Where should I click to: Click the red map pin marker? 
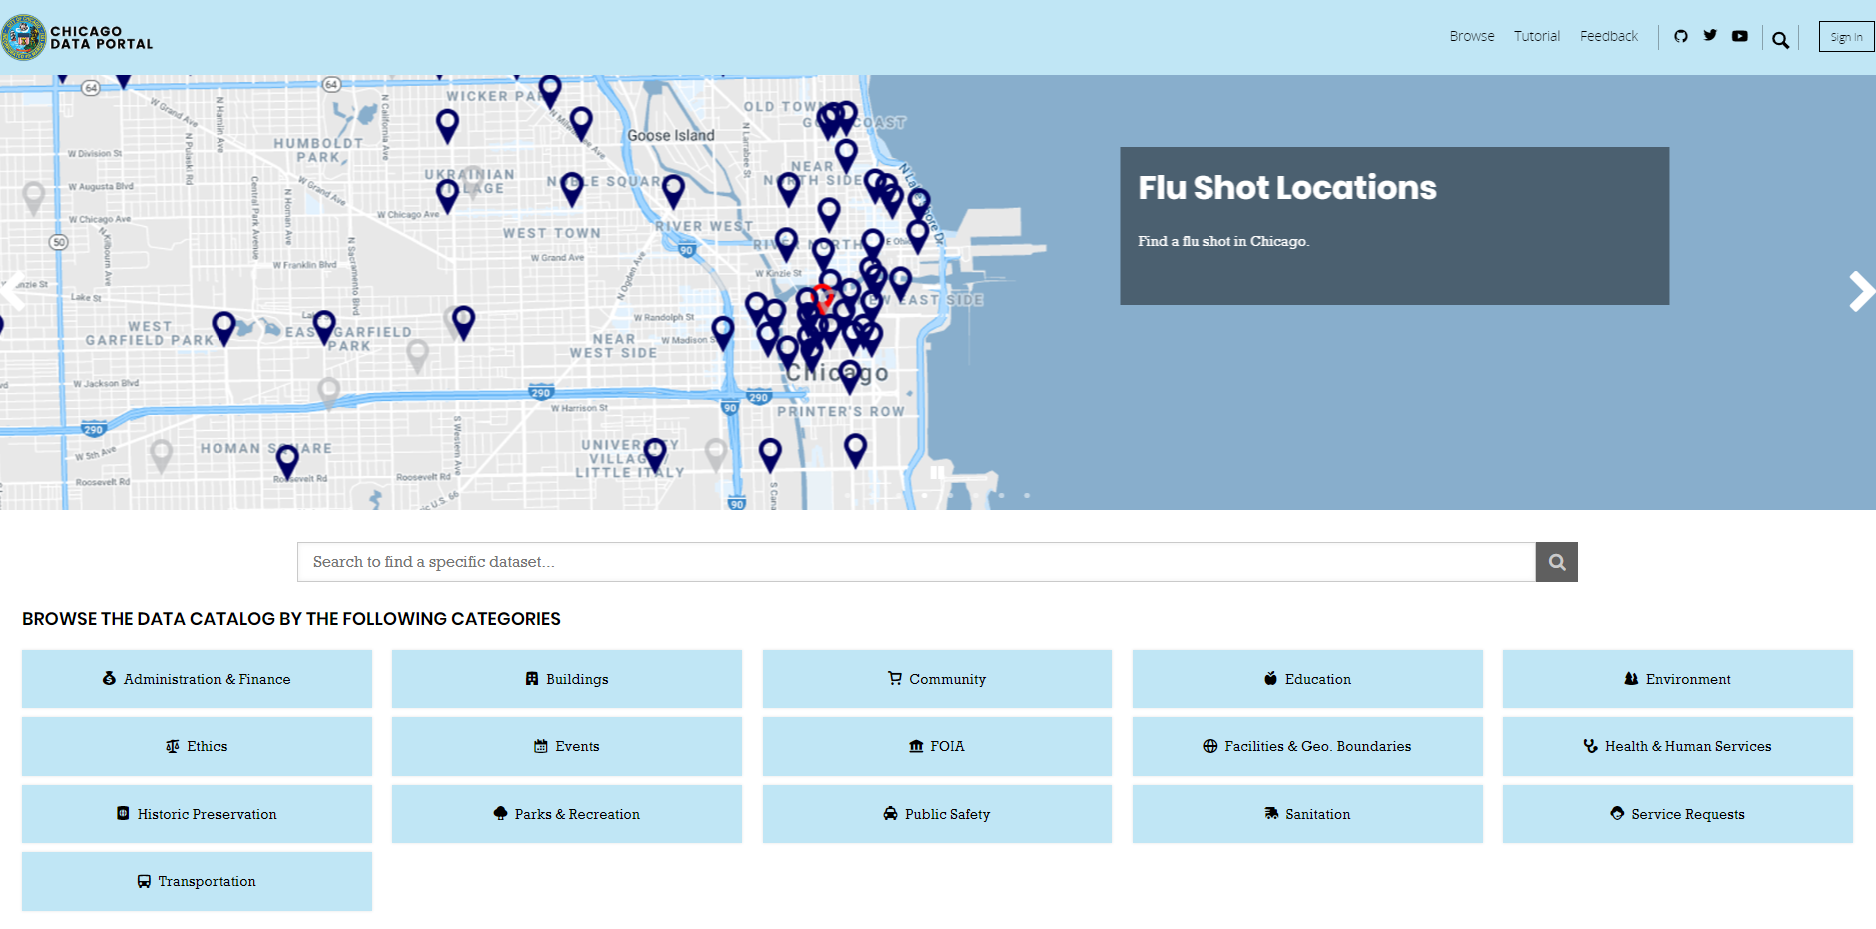(x=822, y=296)
